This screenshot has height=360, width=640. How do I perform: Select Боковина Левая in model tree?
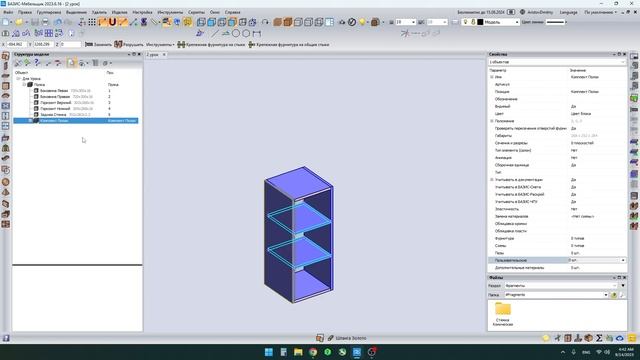click(x=54, y=91)
